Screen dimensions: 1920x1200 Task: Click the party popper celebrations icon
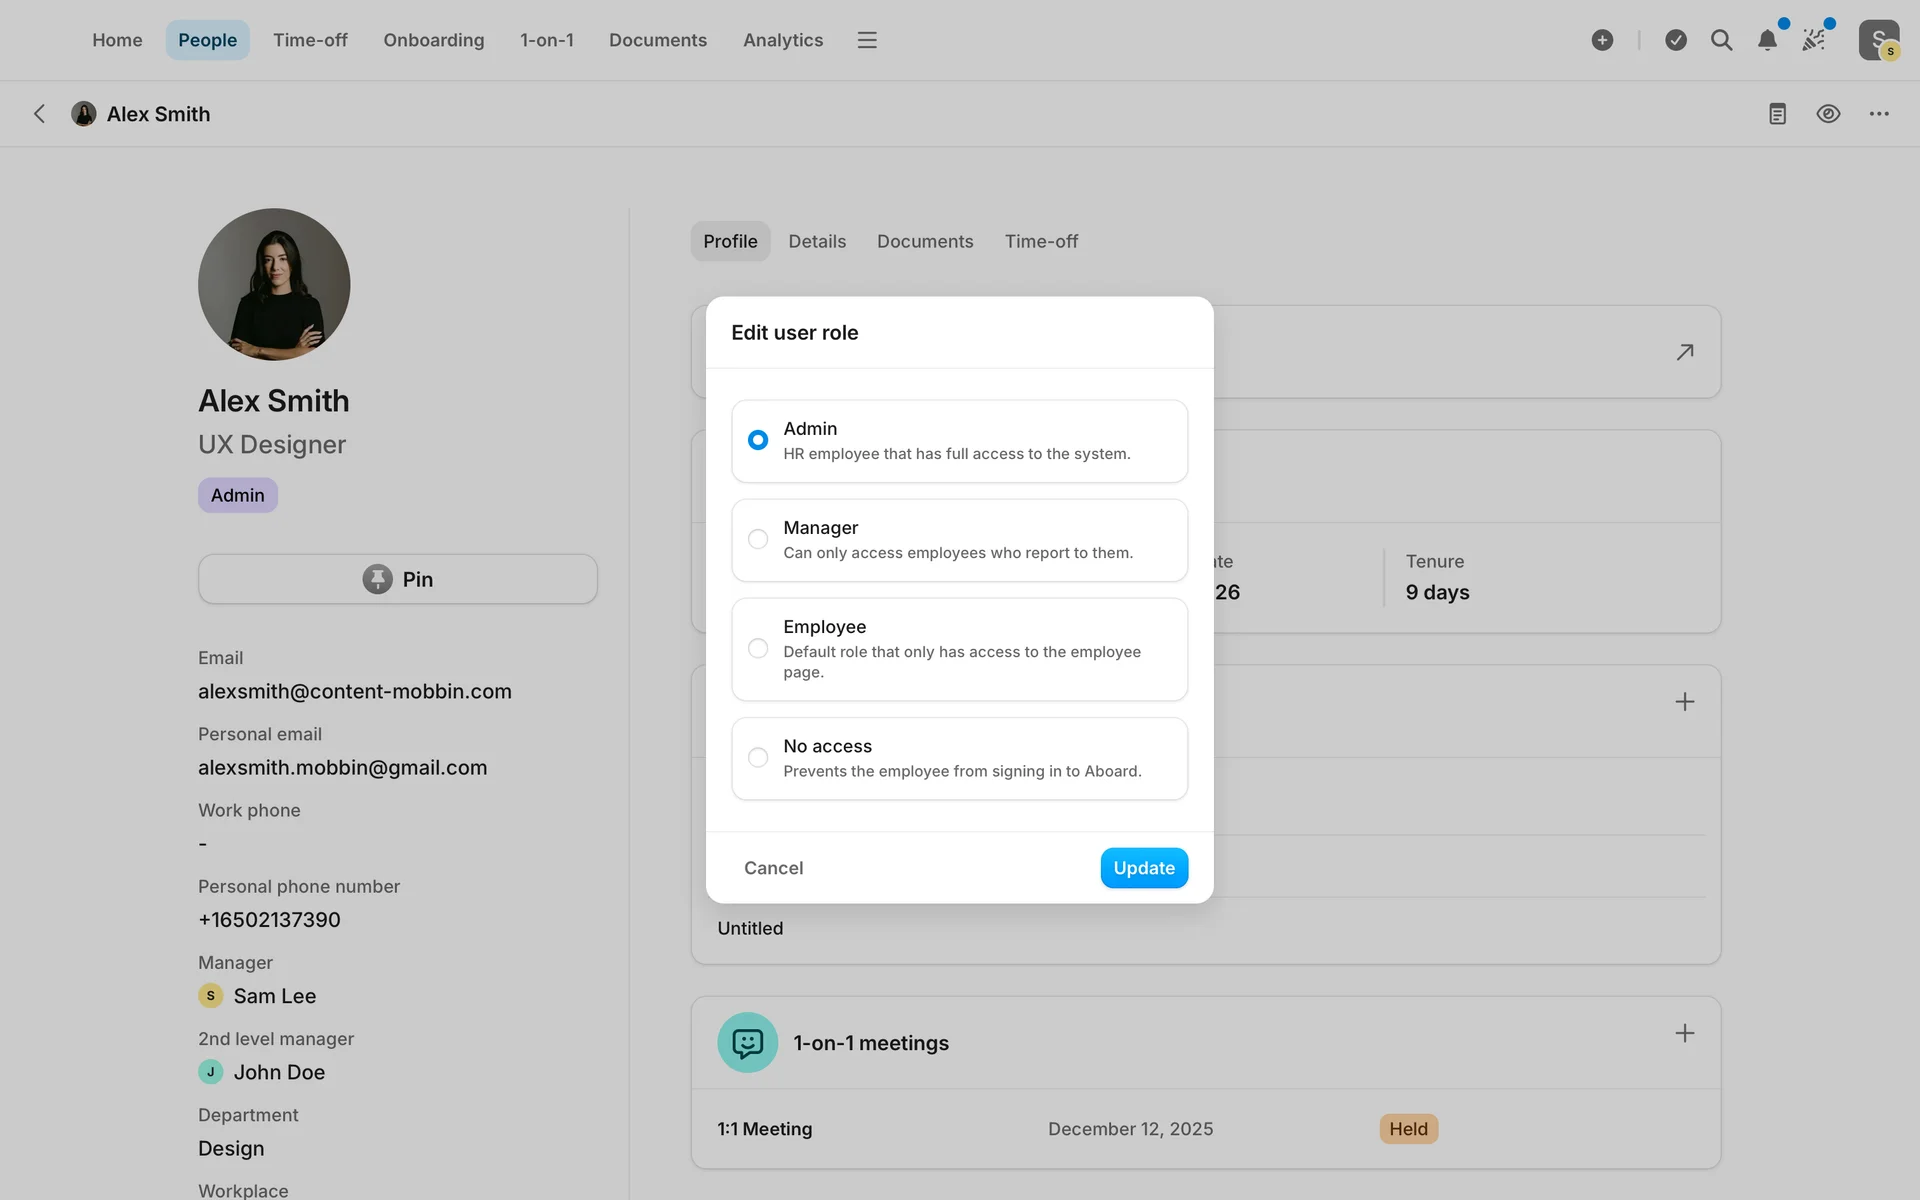tap(1813, 40)
